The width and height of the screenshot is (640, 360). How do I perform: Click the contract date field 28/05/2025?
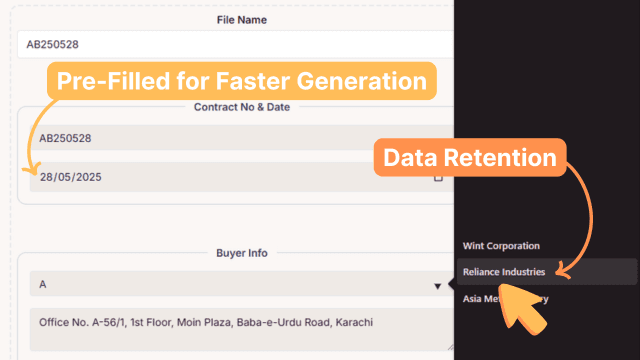pos(242,177)
